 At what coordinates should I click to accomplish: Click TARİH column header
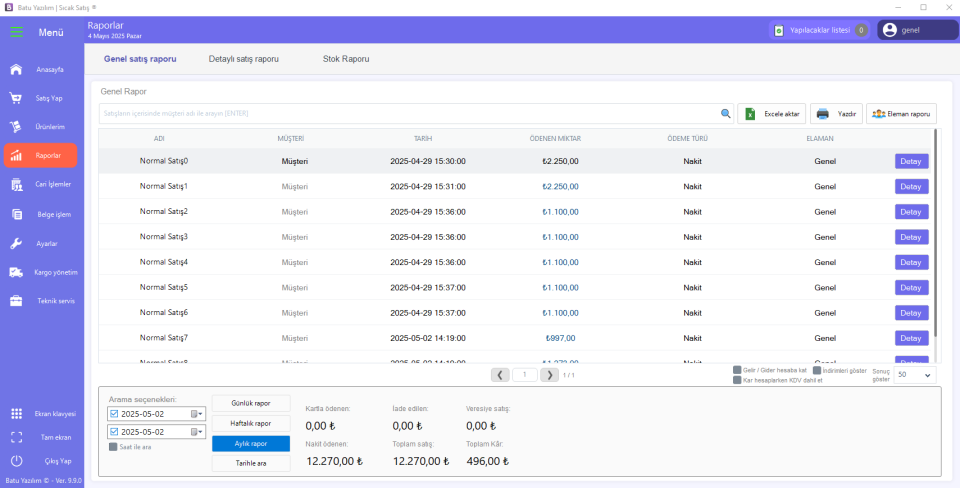point(423,138)
